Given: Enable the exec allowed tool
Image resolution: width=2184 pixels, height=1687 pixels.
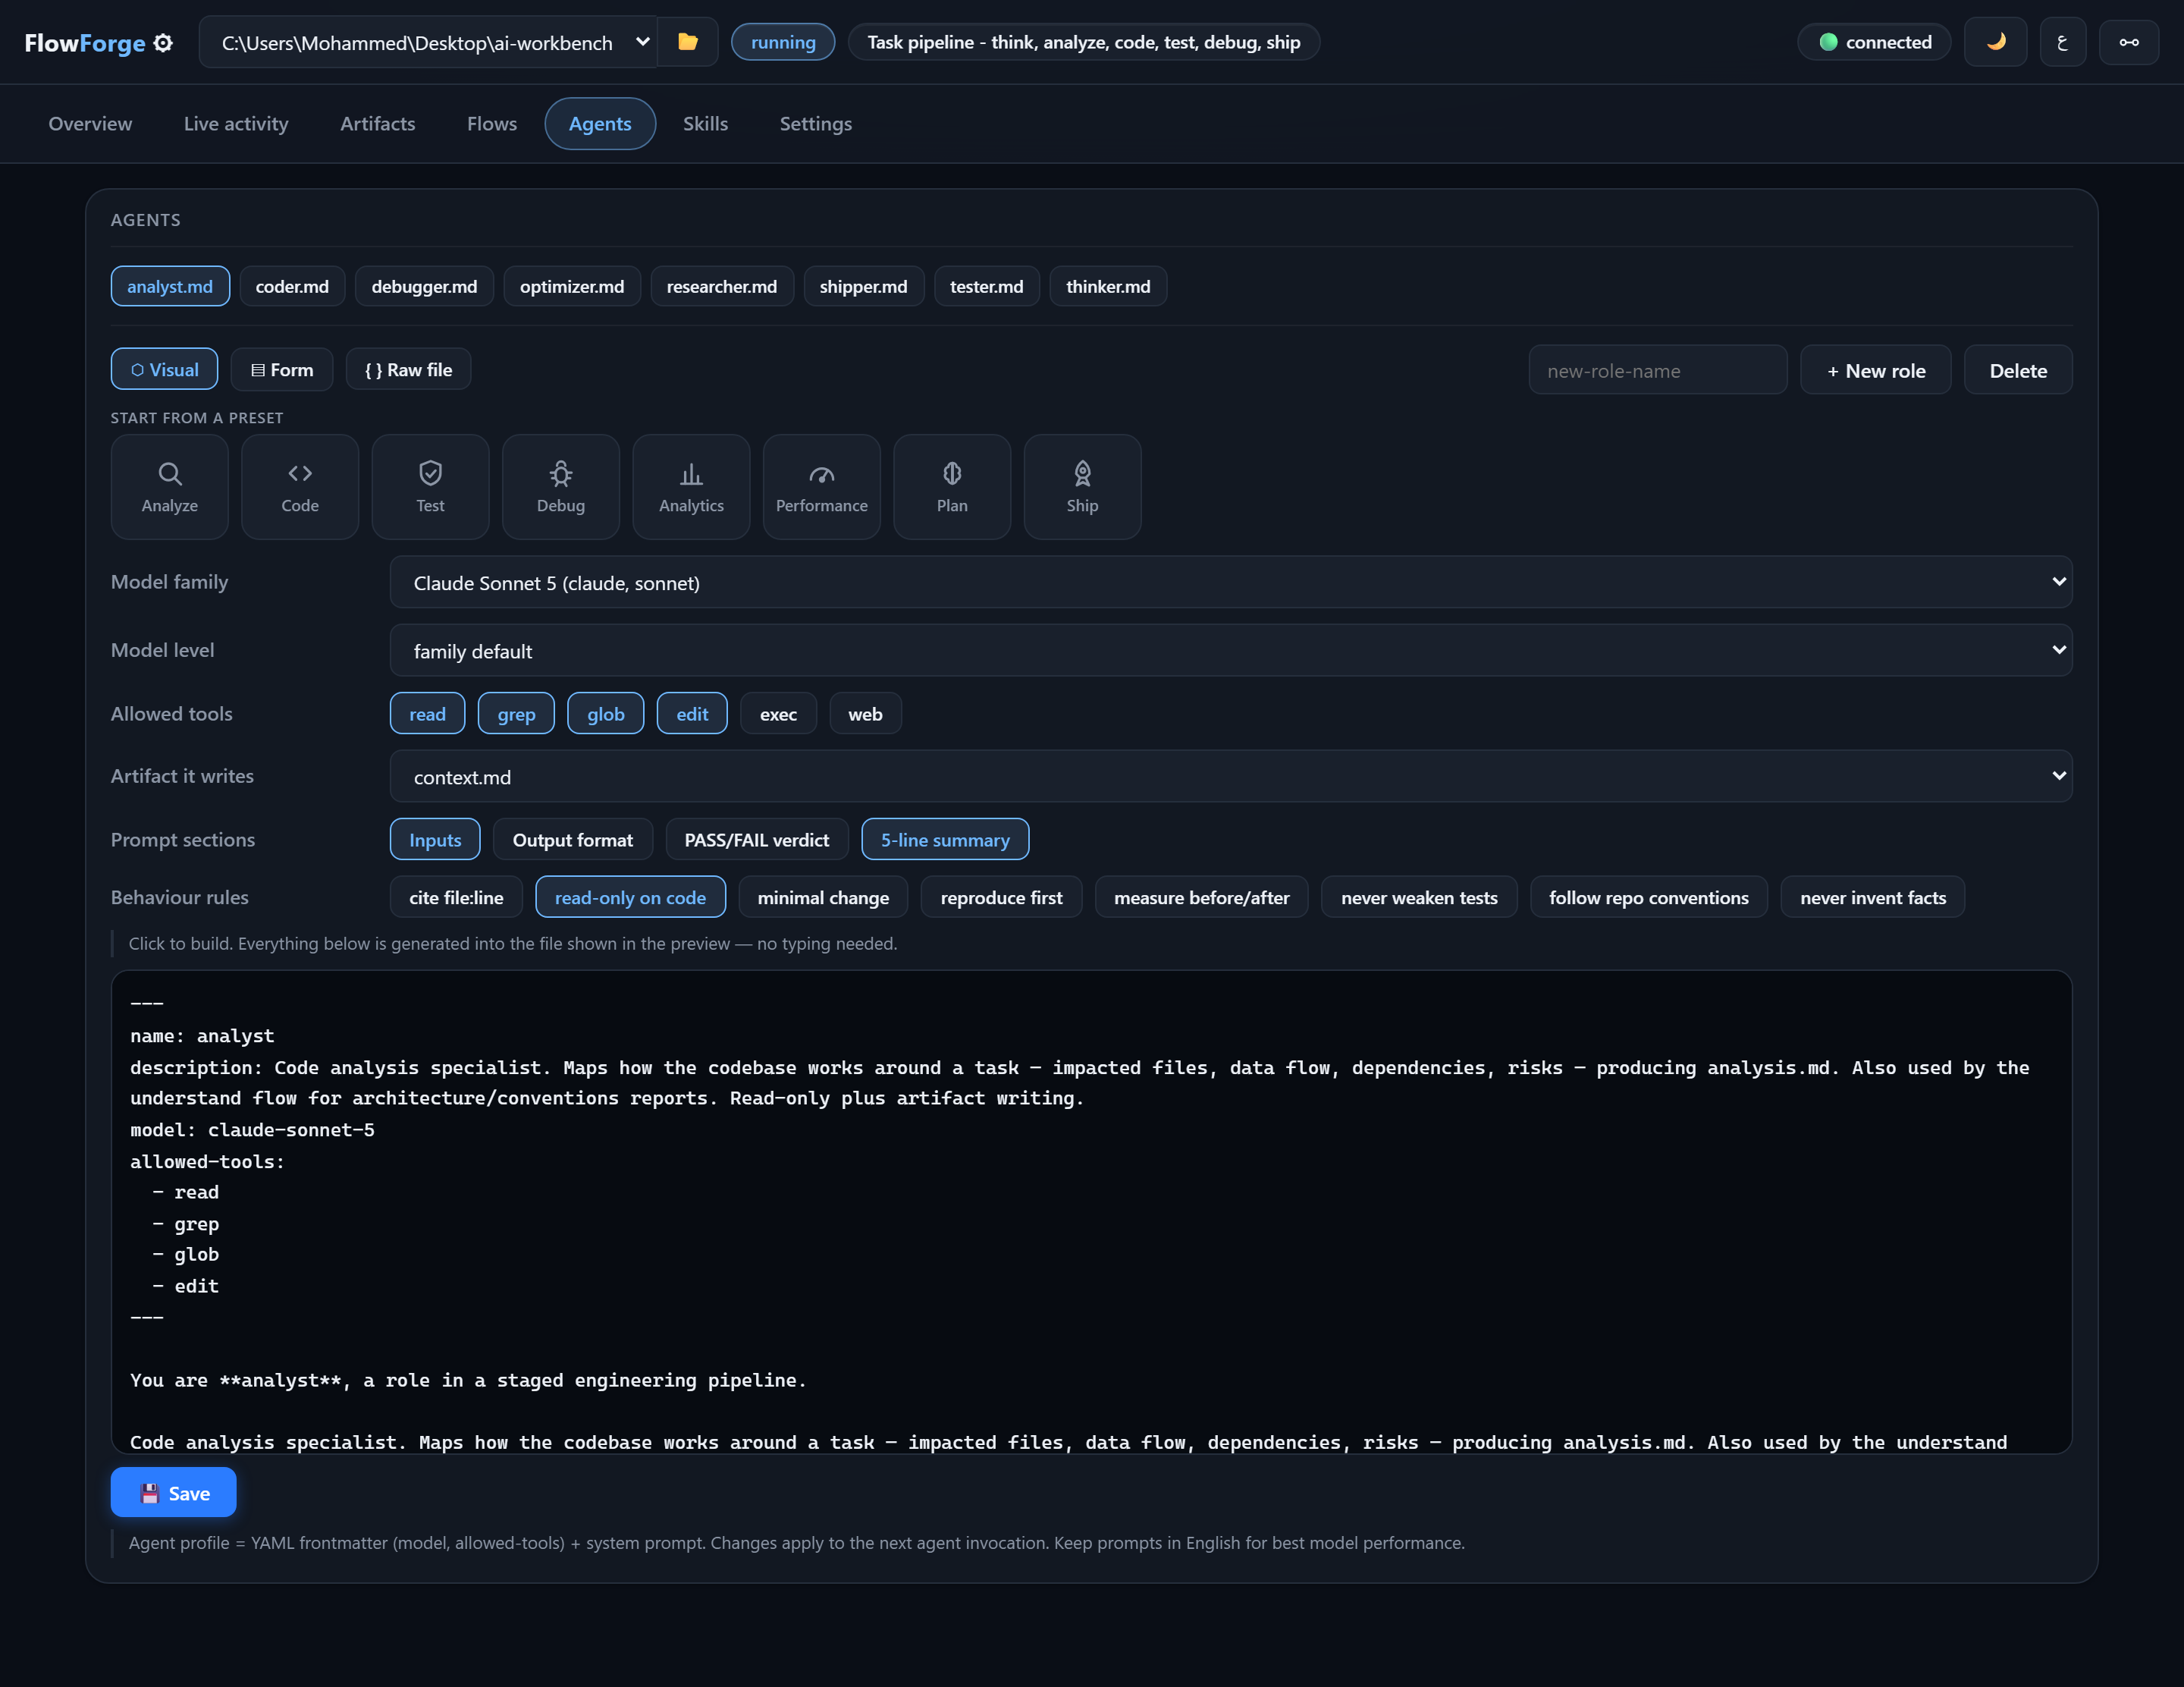Looking at the screenshot, I should click(778, 714).
